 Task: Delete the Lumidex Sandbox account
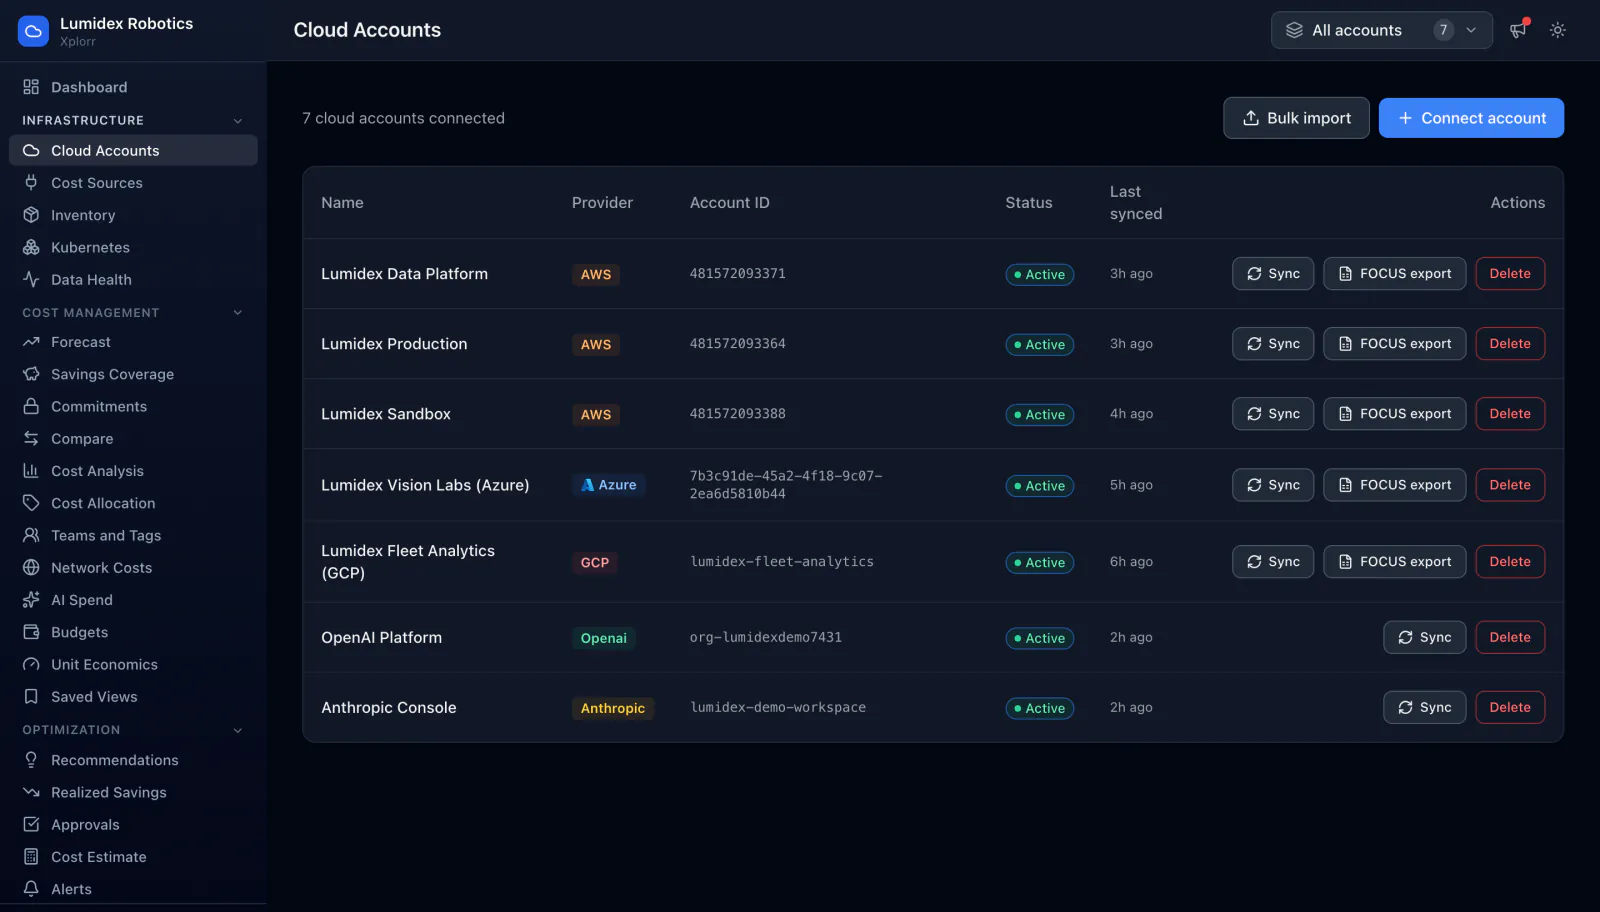pos(1510,414)
